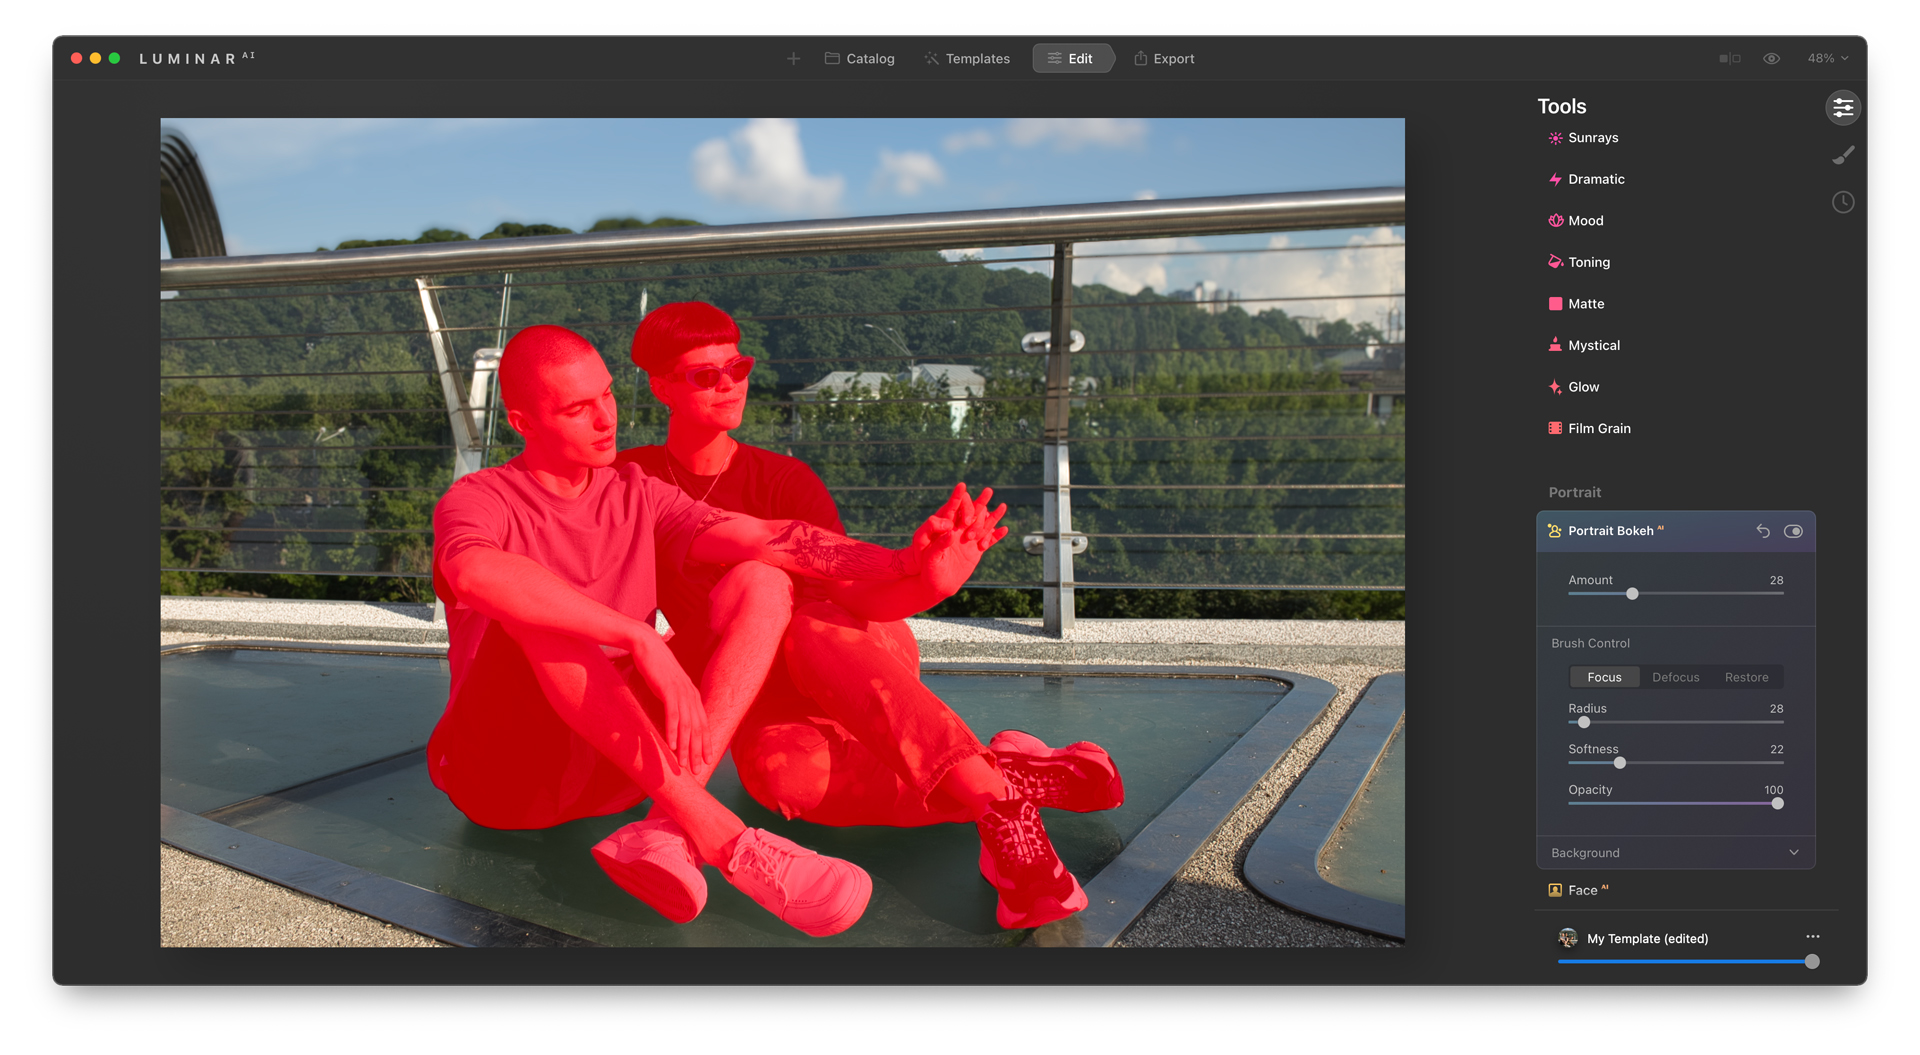Click the Sunrays tool icon
1920x1055 pixels.
[1555, 138]
